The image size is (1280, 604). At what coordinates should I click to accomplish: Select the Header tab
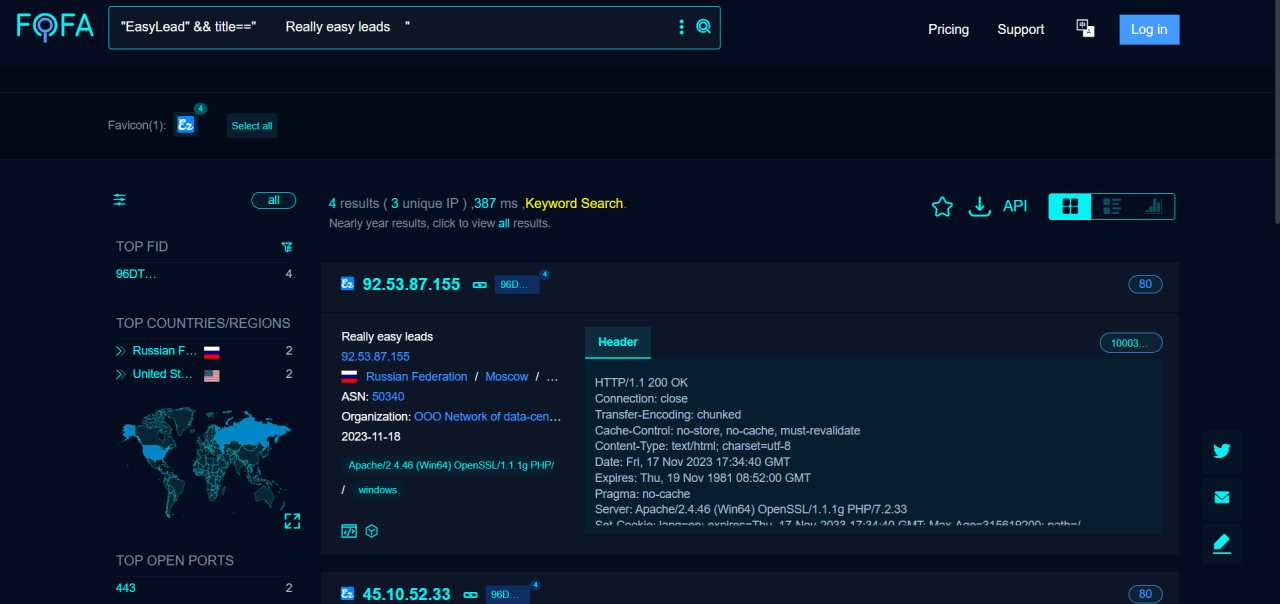coord(618,342)
